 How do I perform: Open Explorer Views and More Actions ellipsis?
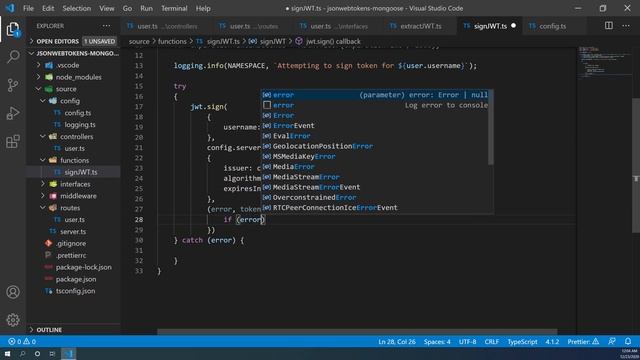pos(107,26)
